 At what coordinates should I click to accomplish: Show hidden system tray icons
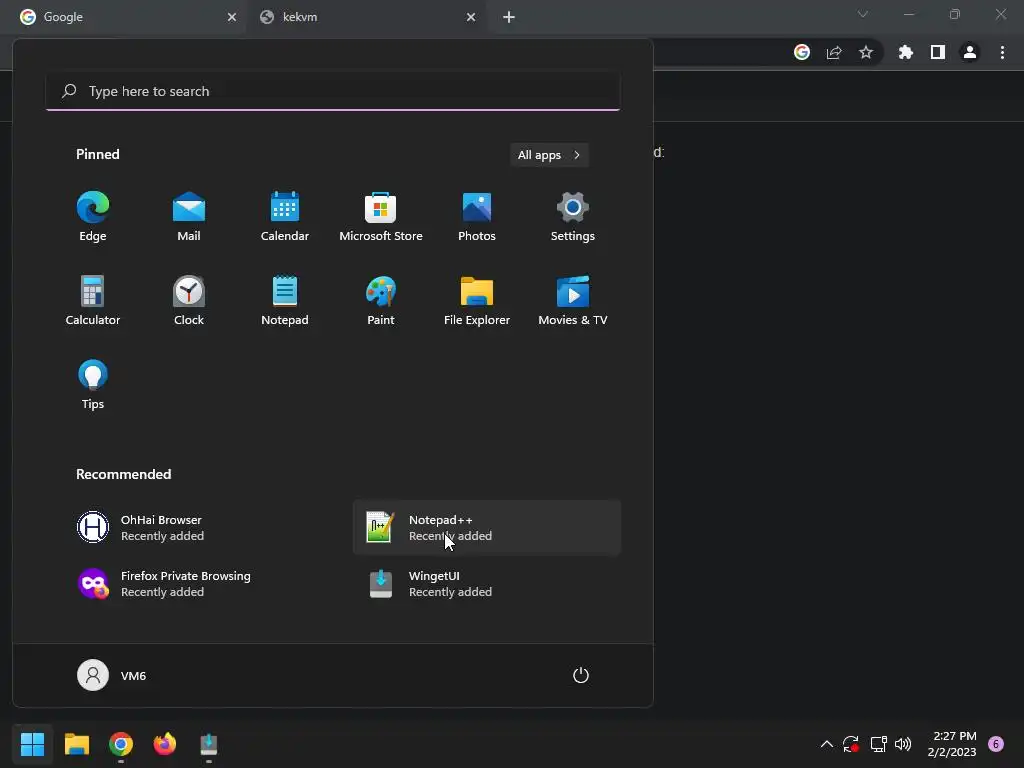pos(827,744)
